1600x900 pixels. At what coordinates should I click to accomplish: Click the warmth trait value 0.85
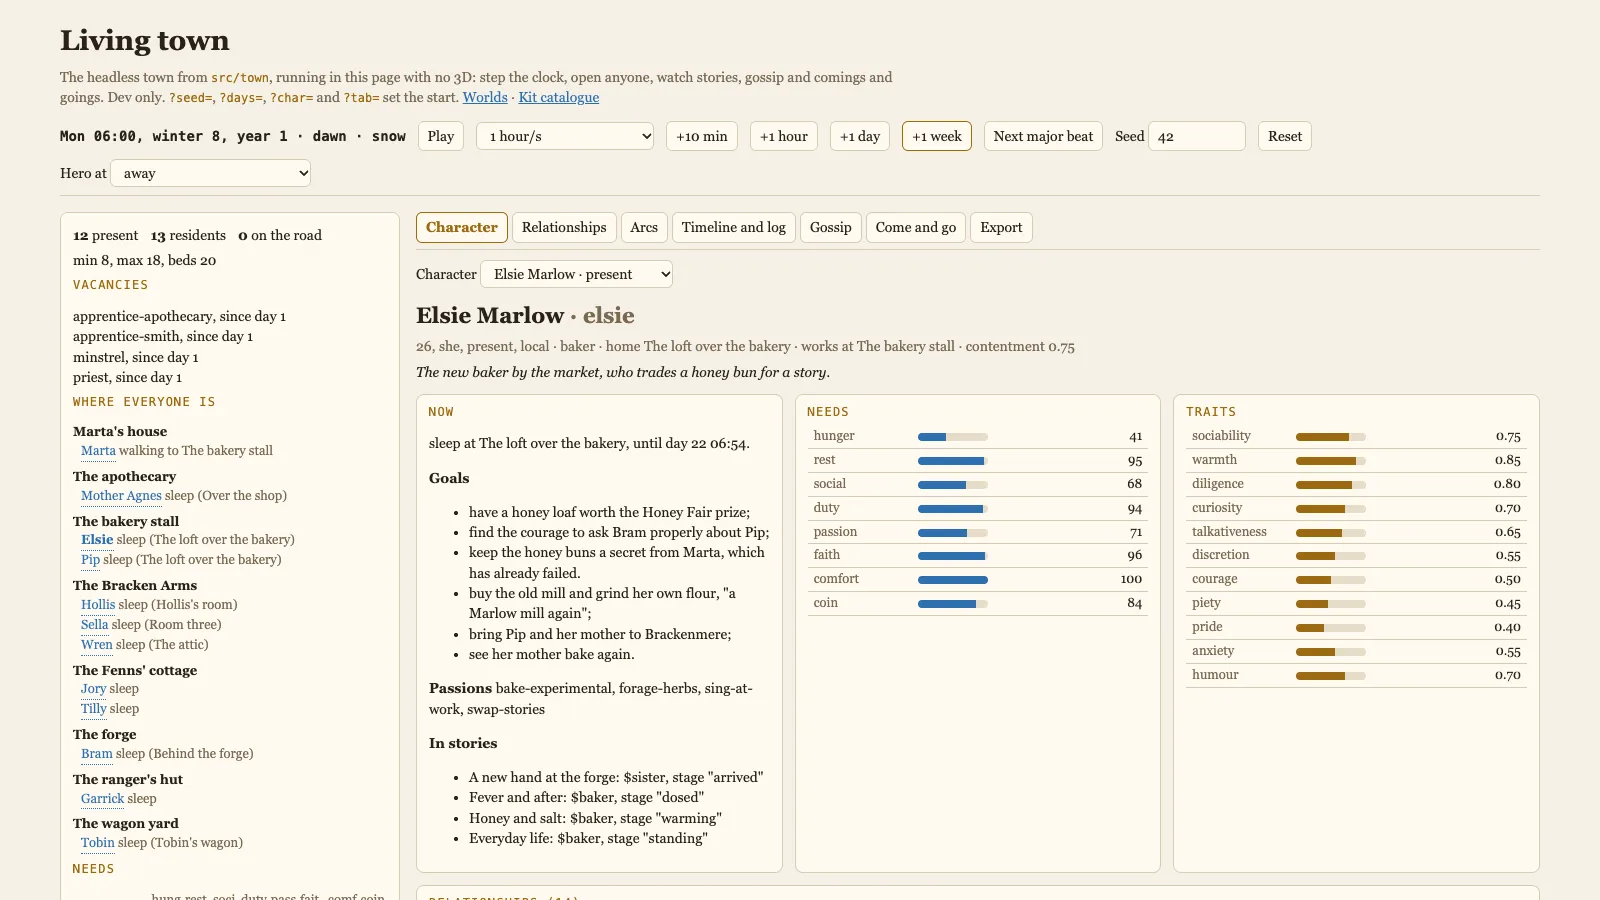(x=1508, y=460)
